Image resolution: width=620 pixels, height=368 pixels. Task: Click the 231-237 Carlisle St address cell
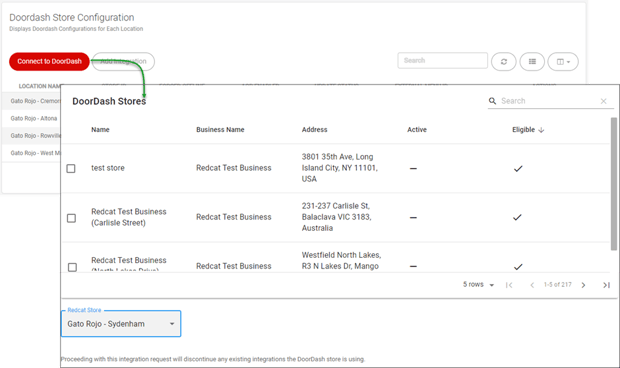coord(336,217)
